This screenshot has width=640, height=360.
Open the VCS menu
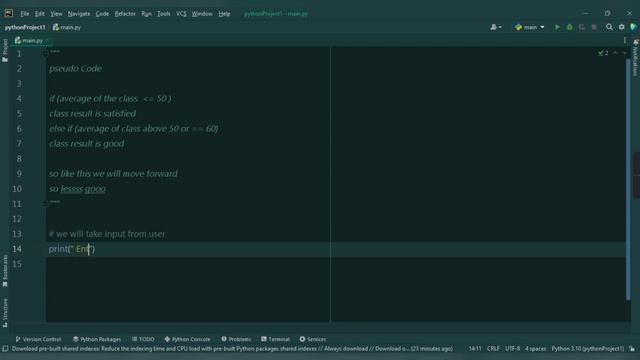(181, 13)
